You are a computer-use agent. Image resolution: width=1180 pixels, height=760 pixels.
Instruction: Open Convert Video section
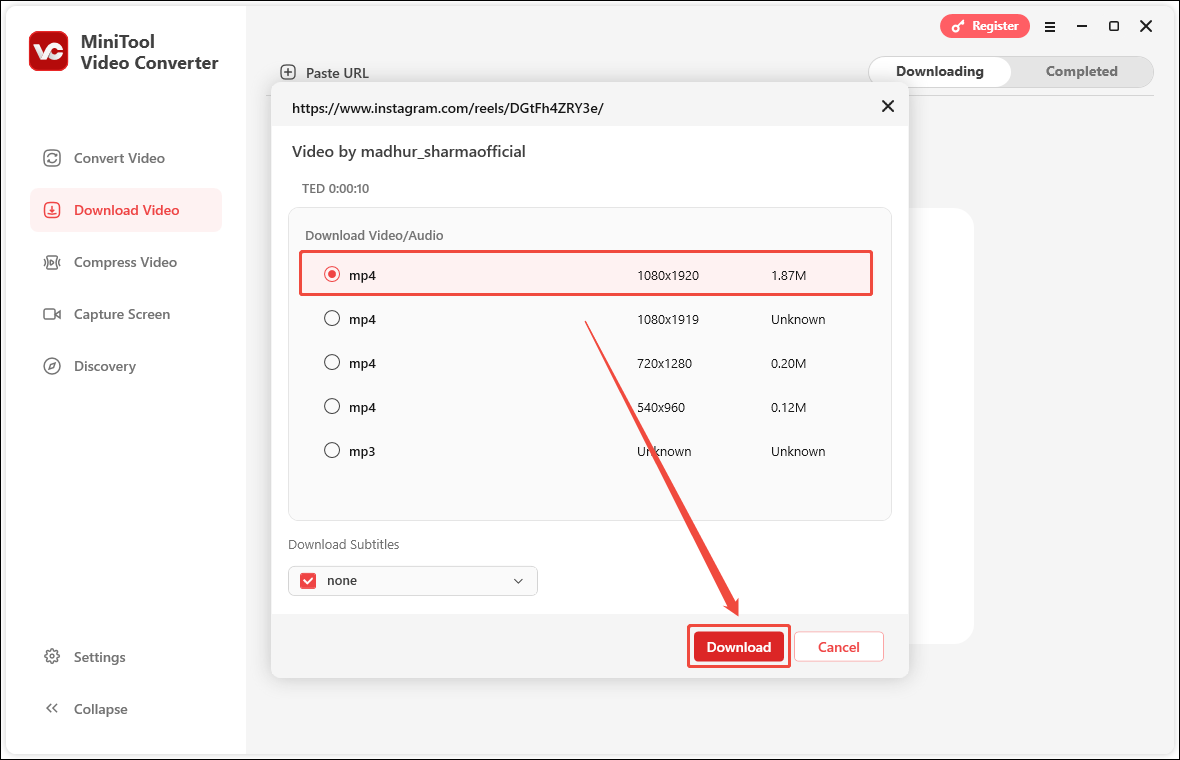tap(126, 158)
